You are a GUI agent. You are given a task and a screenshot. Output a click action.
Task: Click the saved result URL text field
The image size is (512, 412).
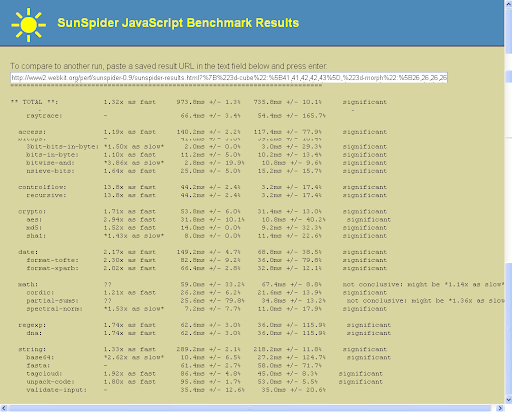tap(229, 78)
